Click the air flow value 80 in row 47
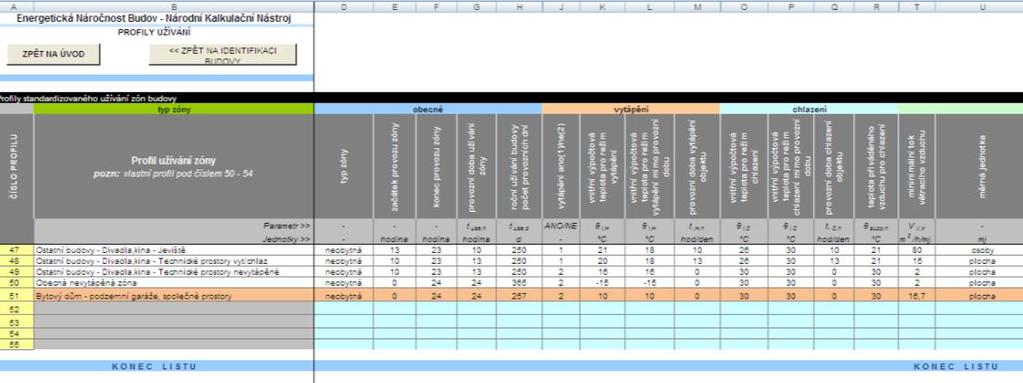 (x=917, y=250)
